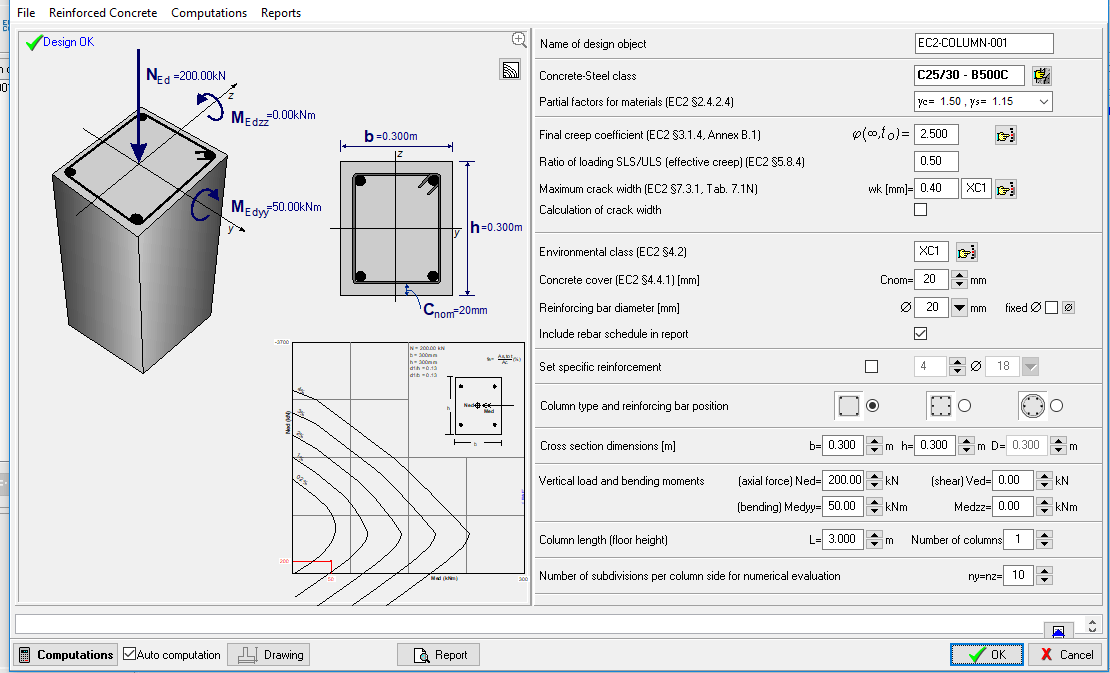Toggle the Auto computation checkbox
The height and width of the screenshot is (673, 1110).
pyautogui.click(x=129, y=654)
